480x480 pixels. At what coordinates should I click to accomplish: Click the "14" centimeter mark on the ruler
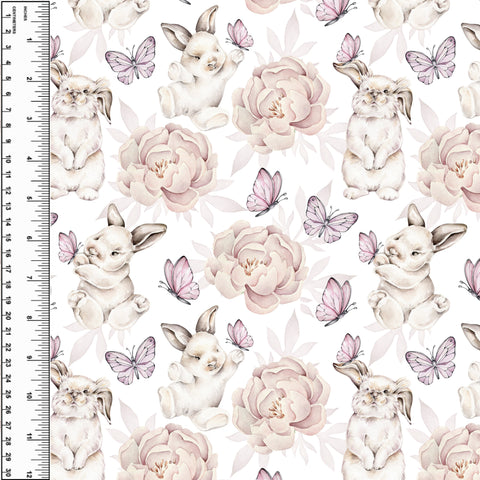[x=8, y=222]
